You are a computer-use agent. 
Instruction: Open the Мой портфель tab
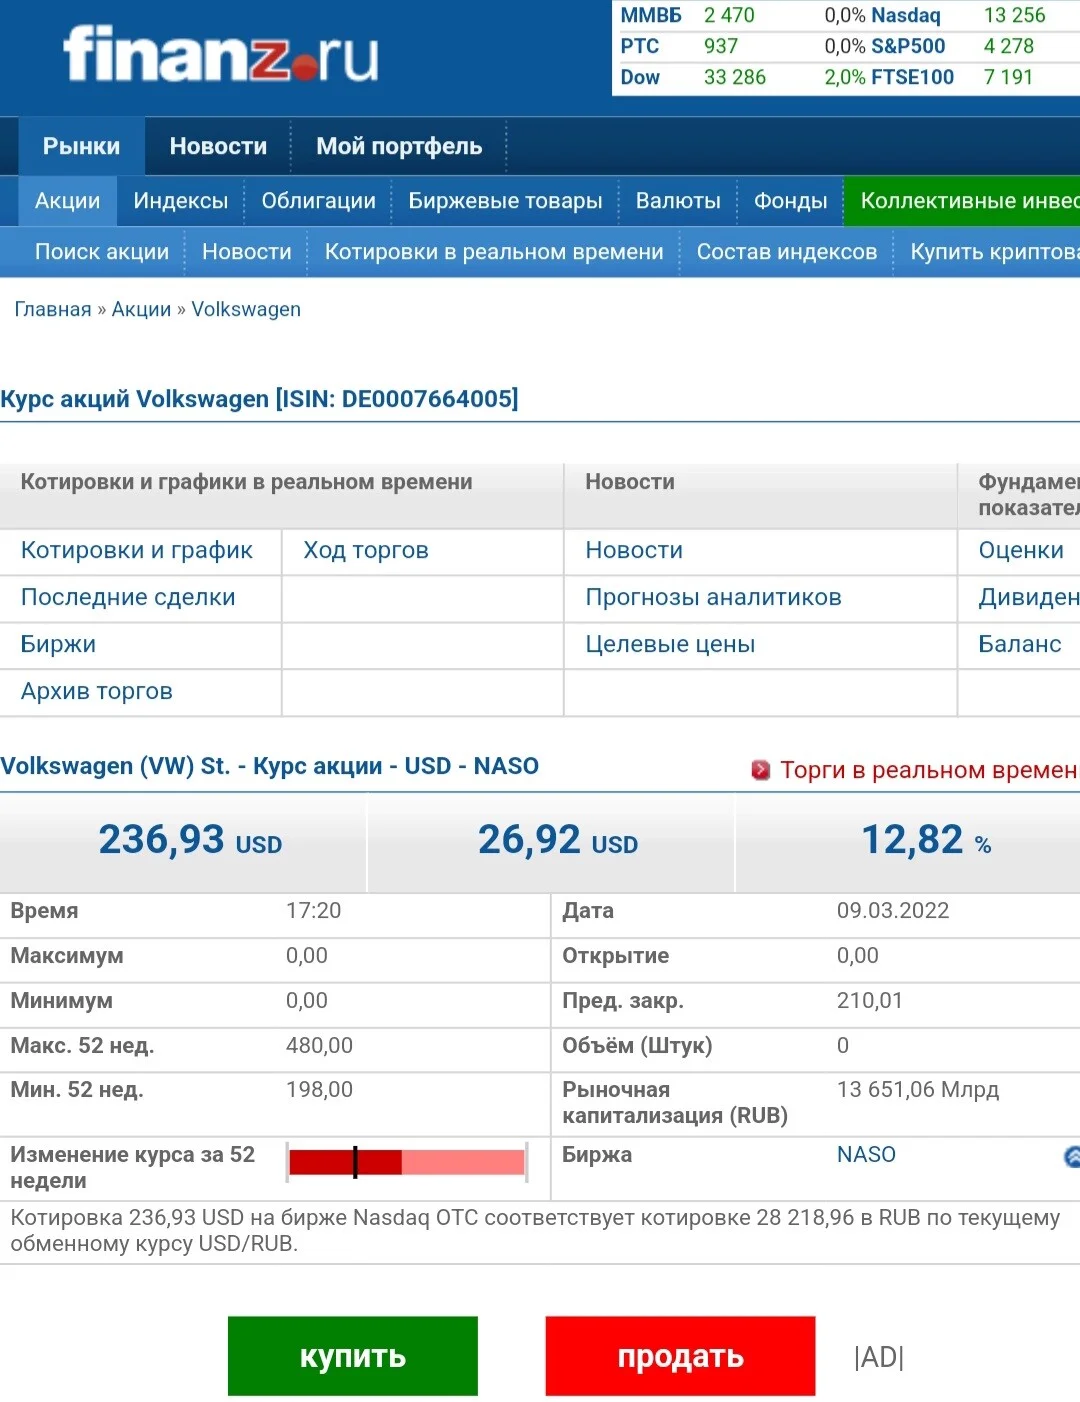click(x=399, y=146)
